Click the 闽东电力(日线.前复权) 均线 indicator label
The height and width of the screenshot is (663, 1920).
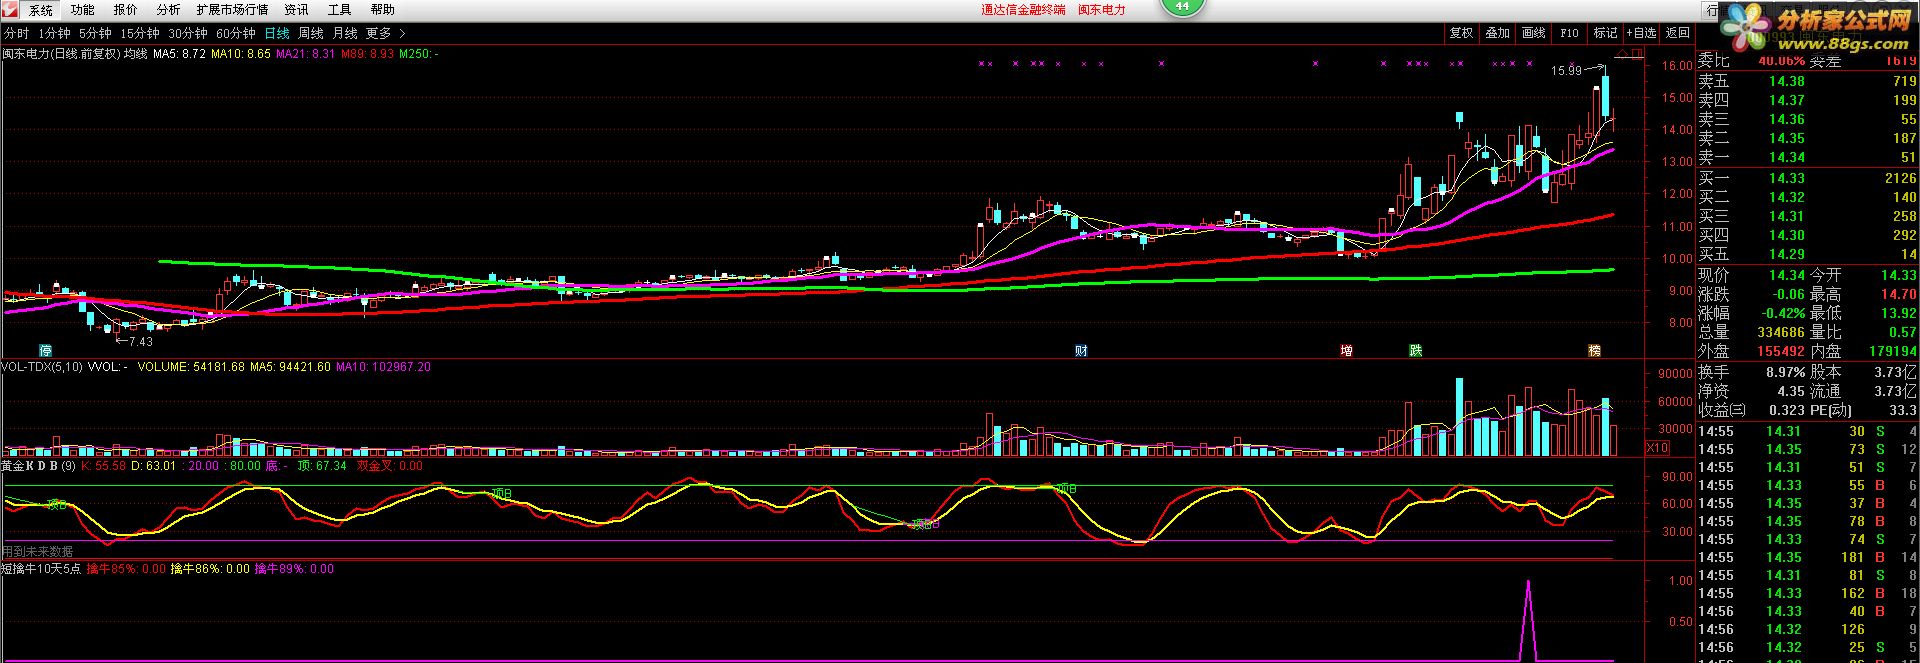coord(74,54)
